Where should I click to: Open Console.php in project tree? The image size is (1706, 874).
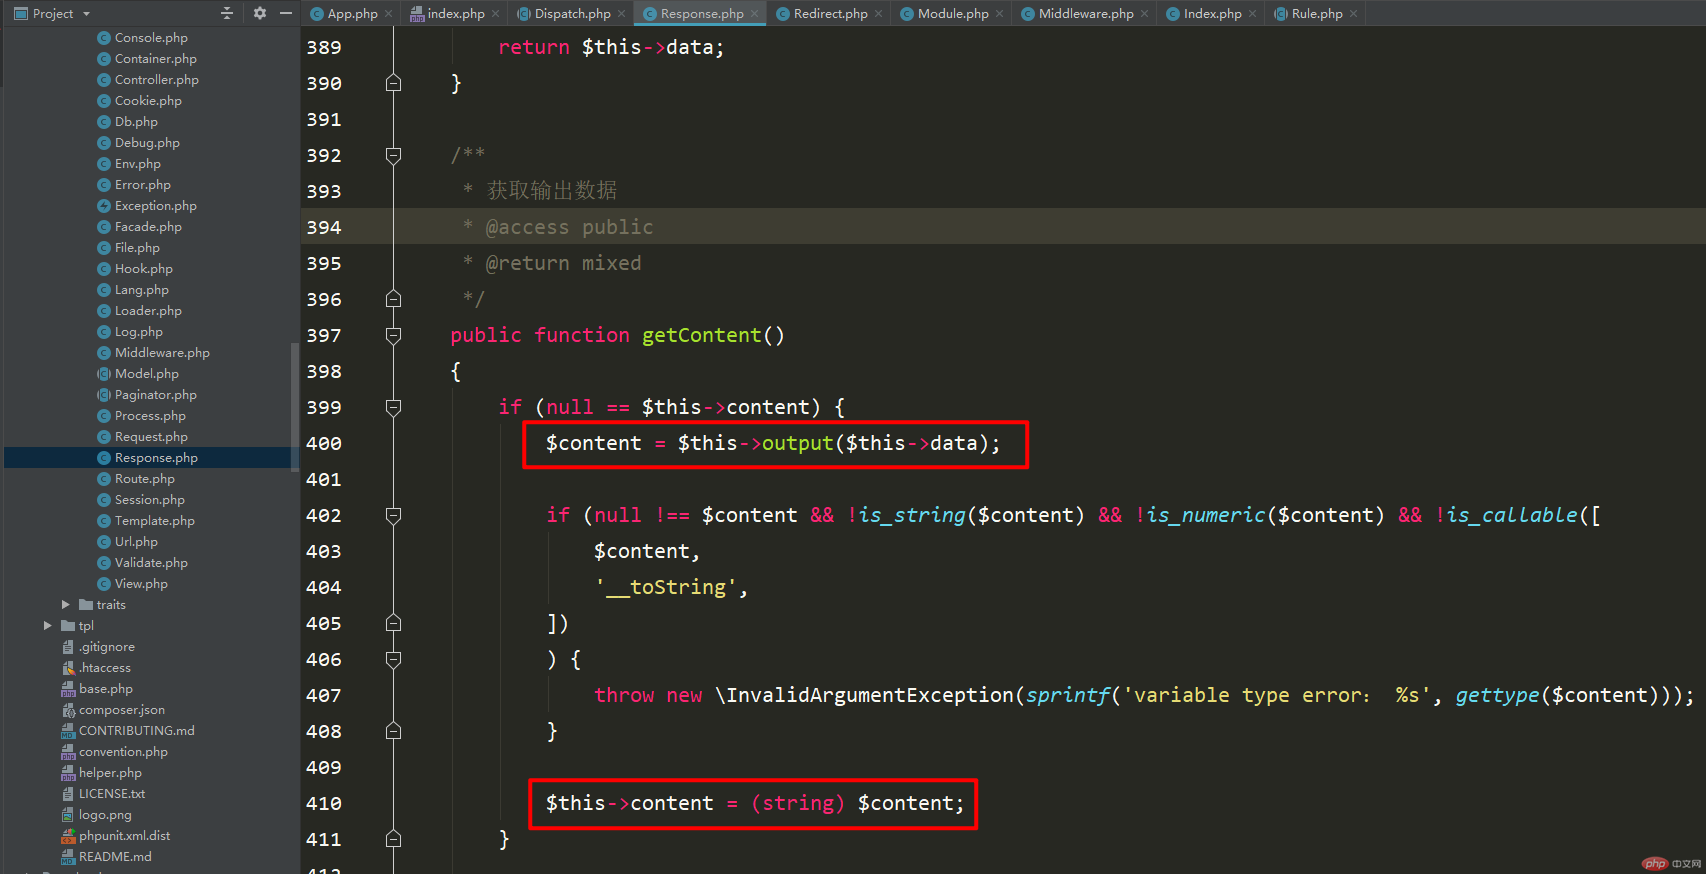click(151, 38)
